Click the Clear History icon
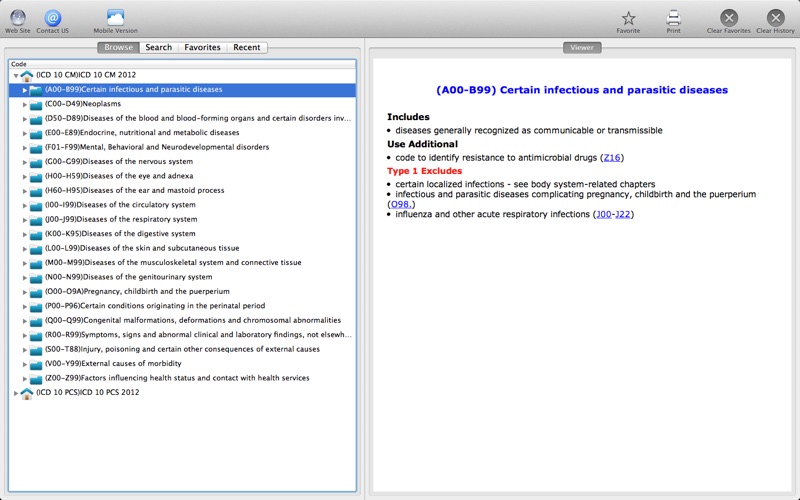Image resolution: width=800 pixels, height=500 pixels. click(x=776, y=18)
